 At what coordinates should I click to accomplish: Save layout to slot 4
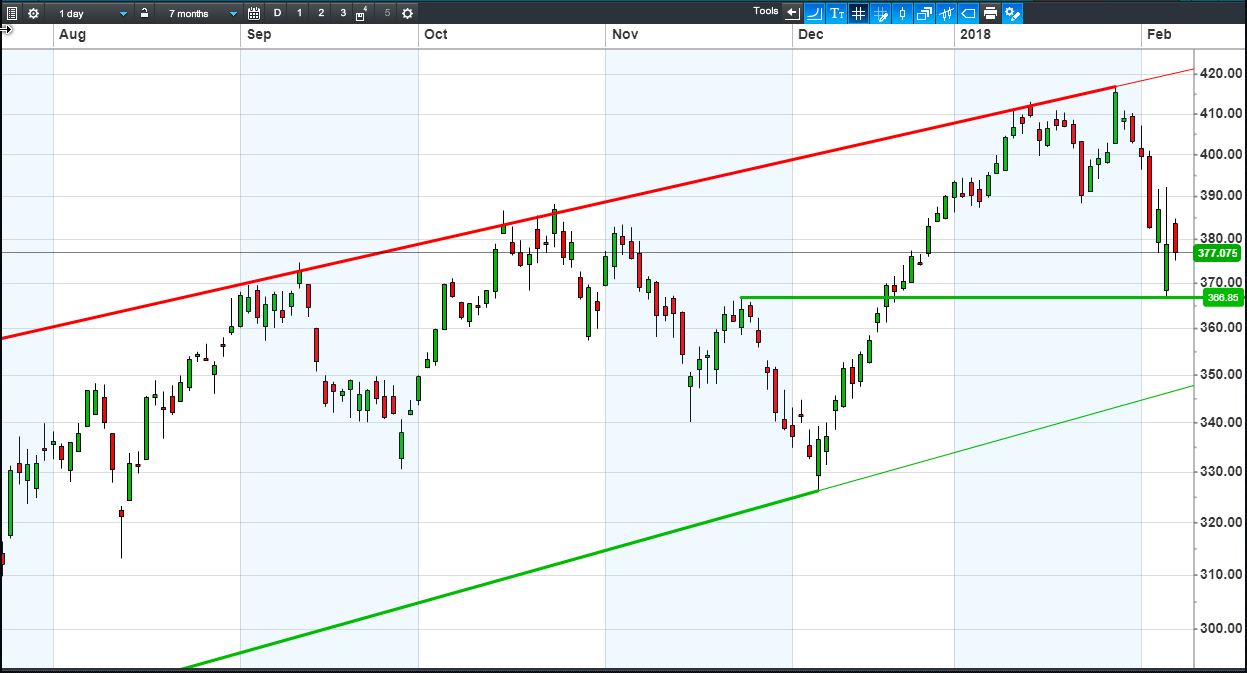[362, 13]
